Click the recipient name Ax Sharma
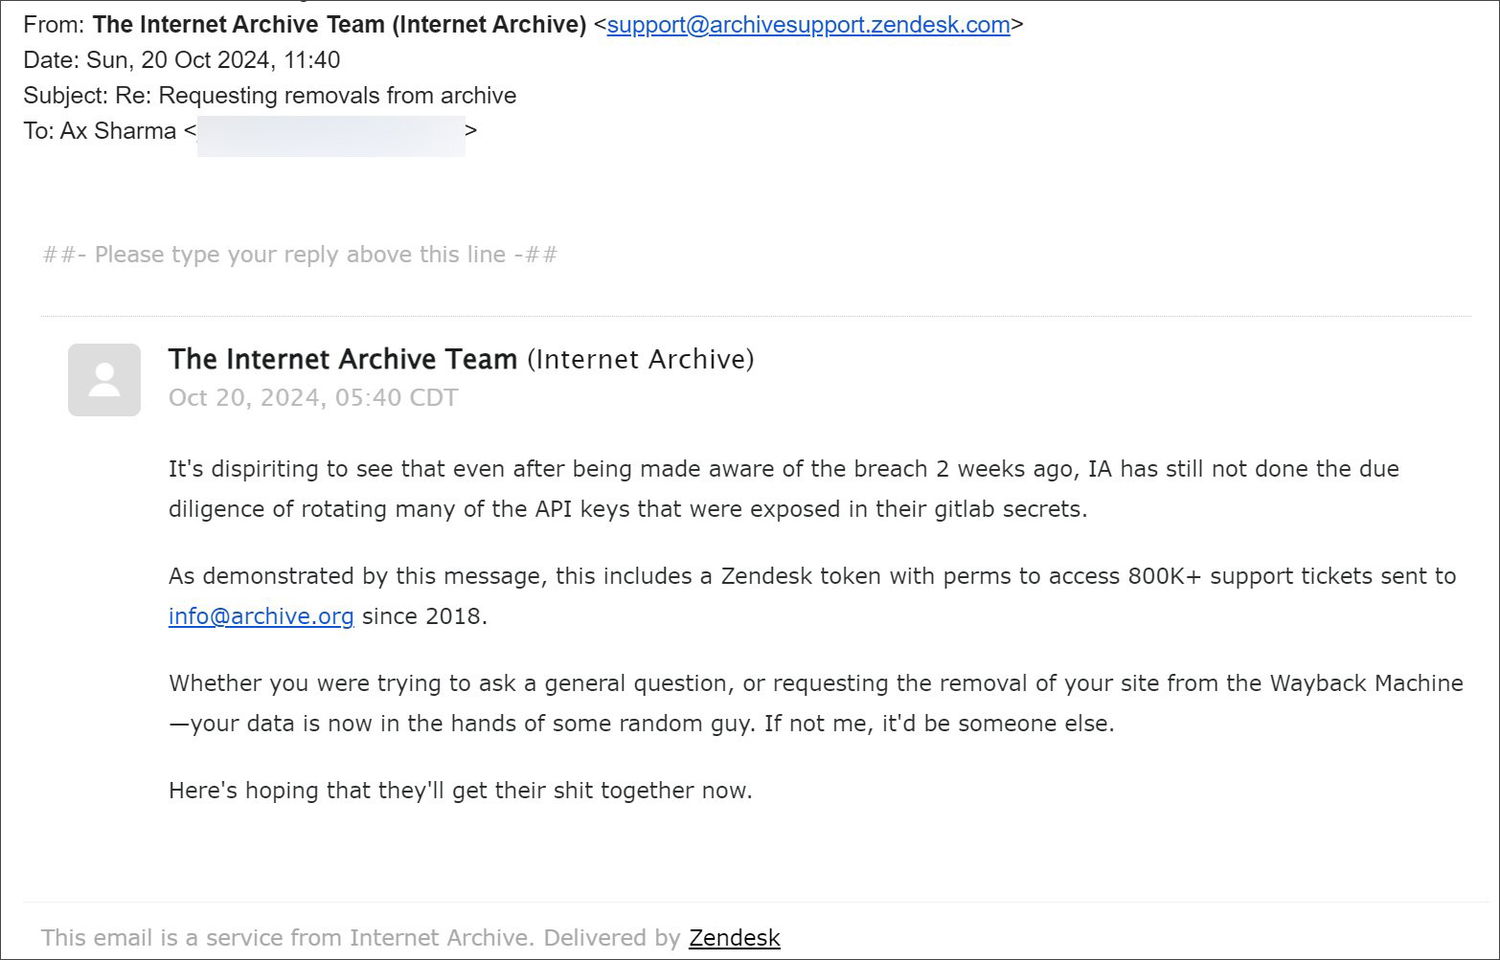This screenshot has height=960, width=1500. (x=118, y=131)
